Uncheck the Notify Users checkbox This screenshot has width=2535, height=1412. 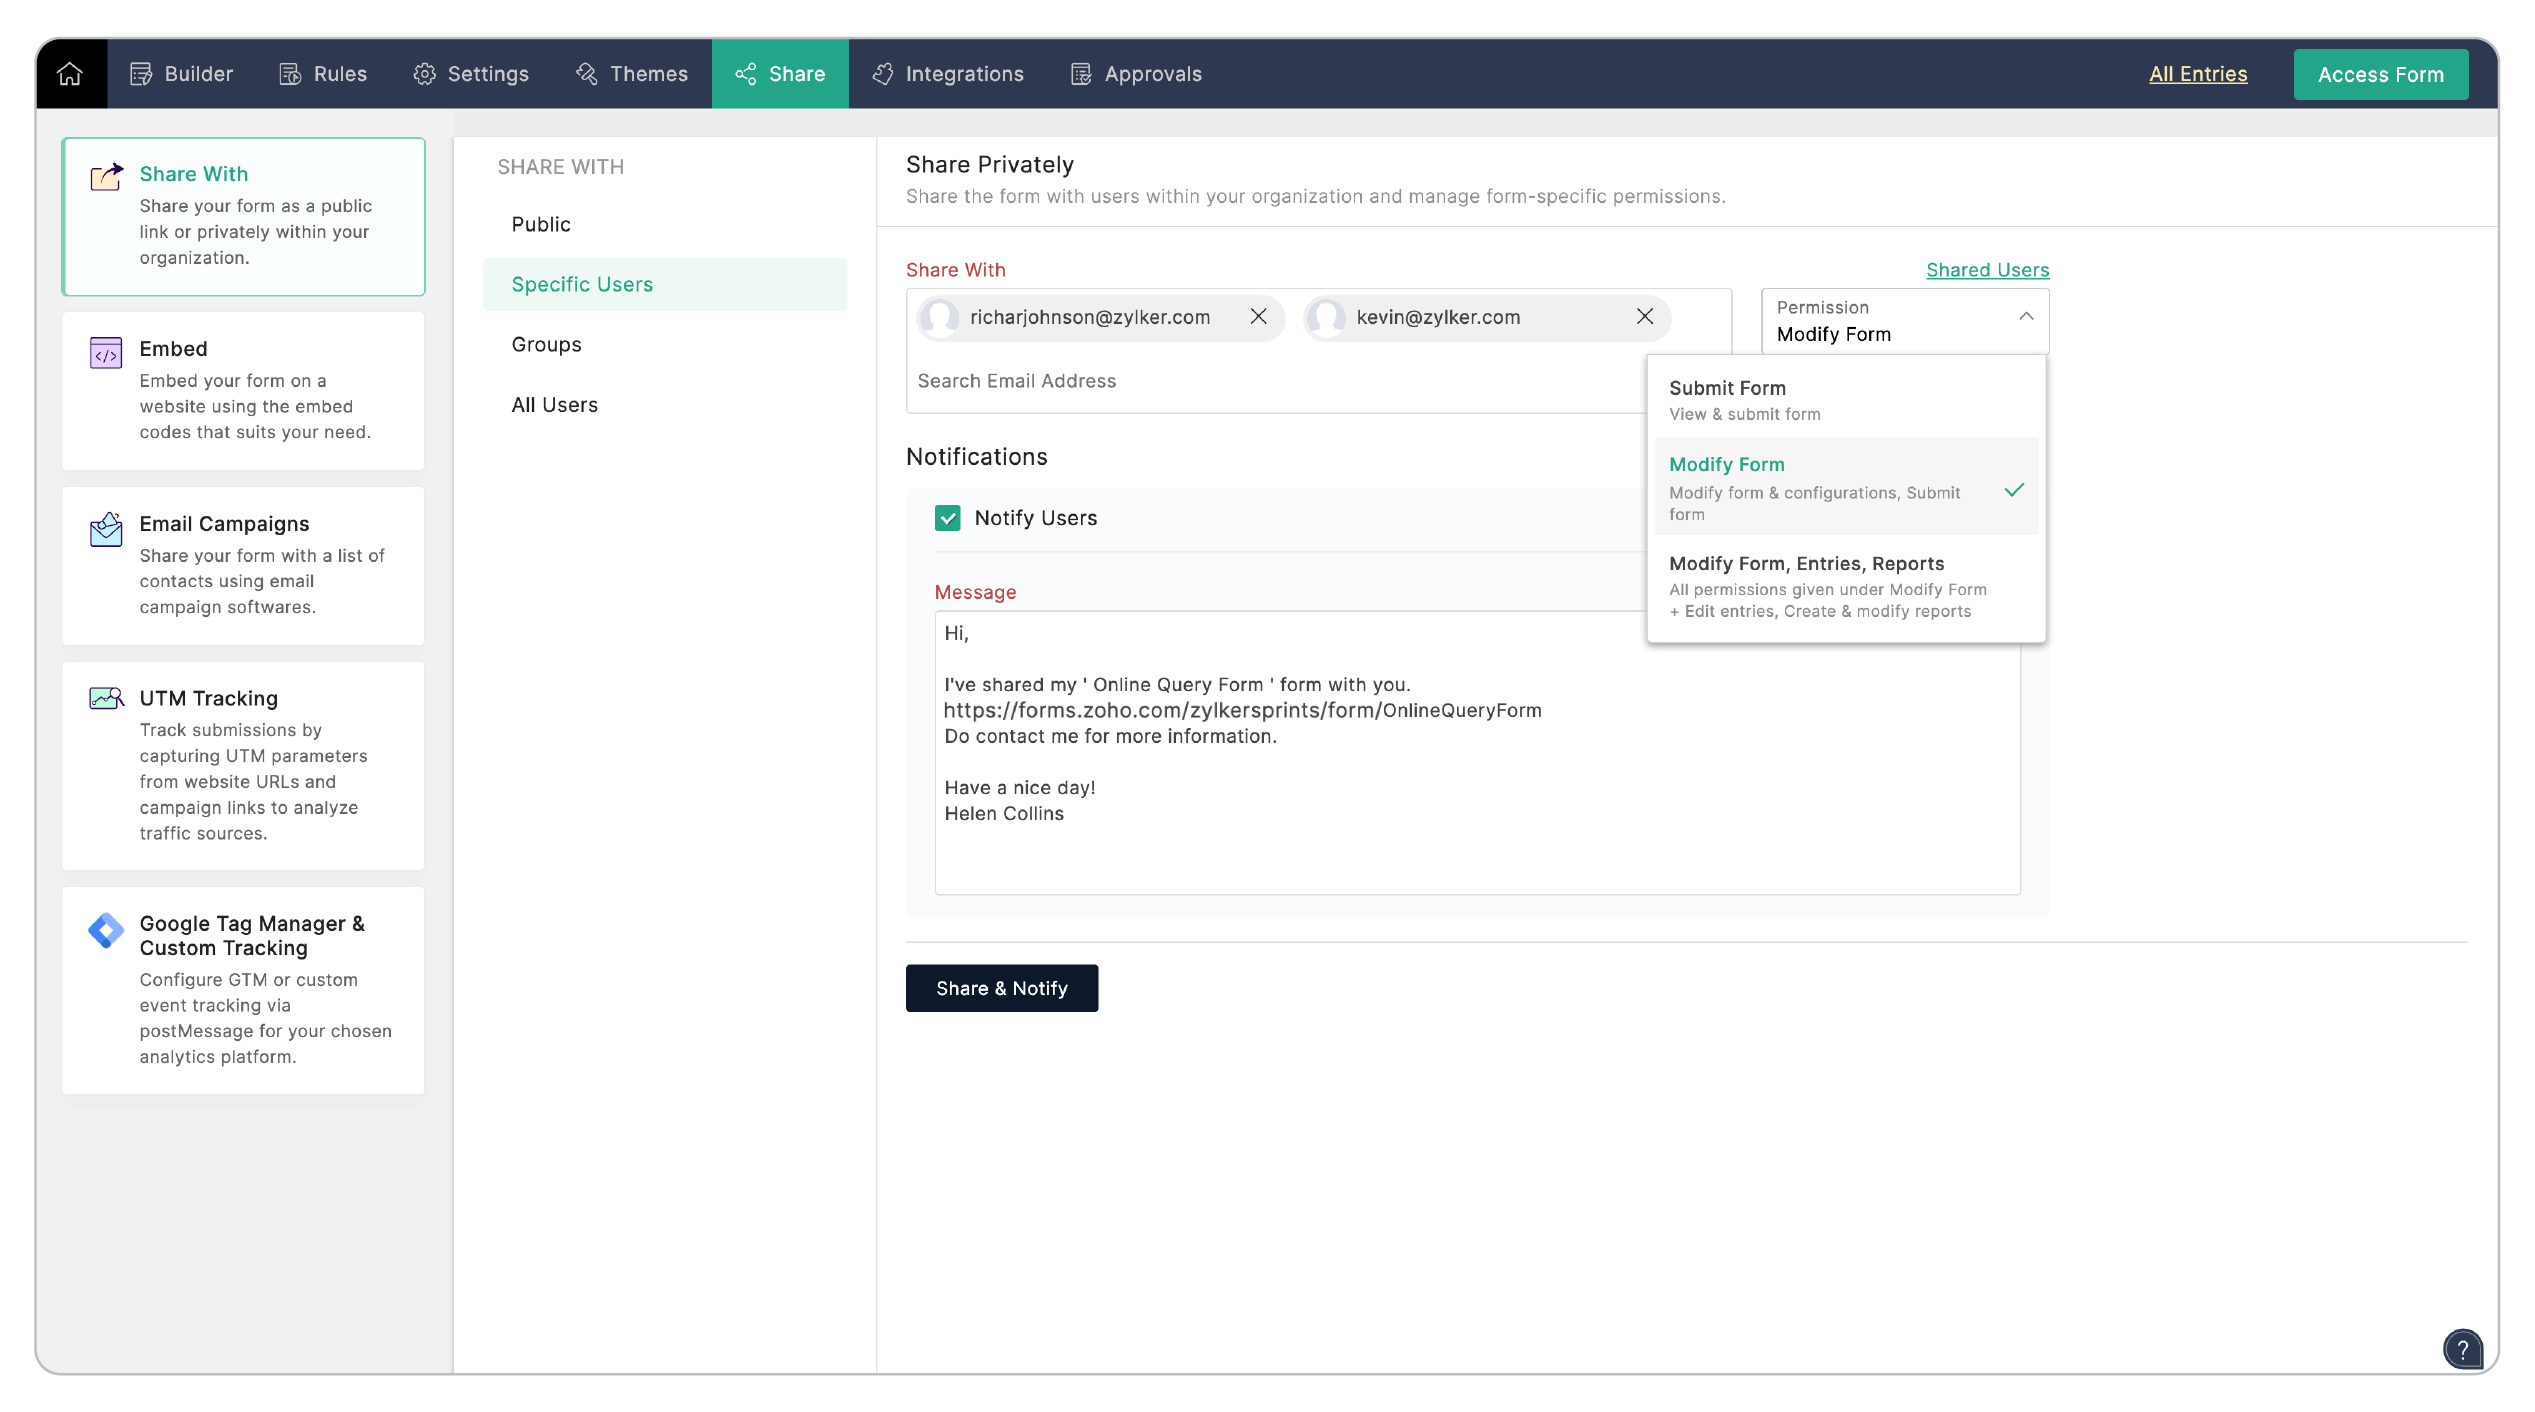point(947,518)
